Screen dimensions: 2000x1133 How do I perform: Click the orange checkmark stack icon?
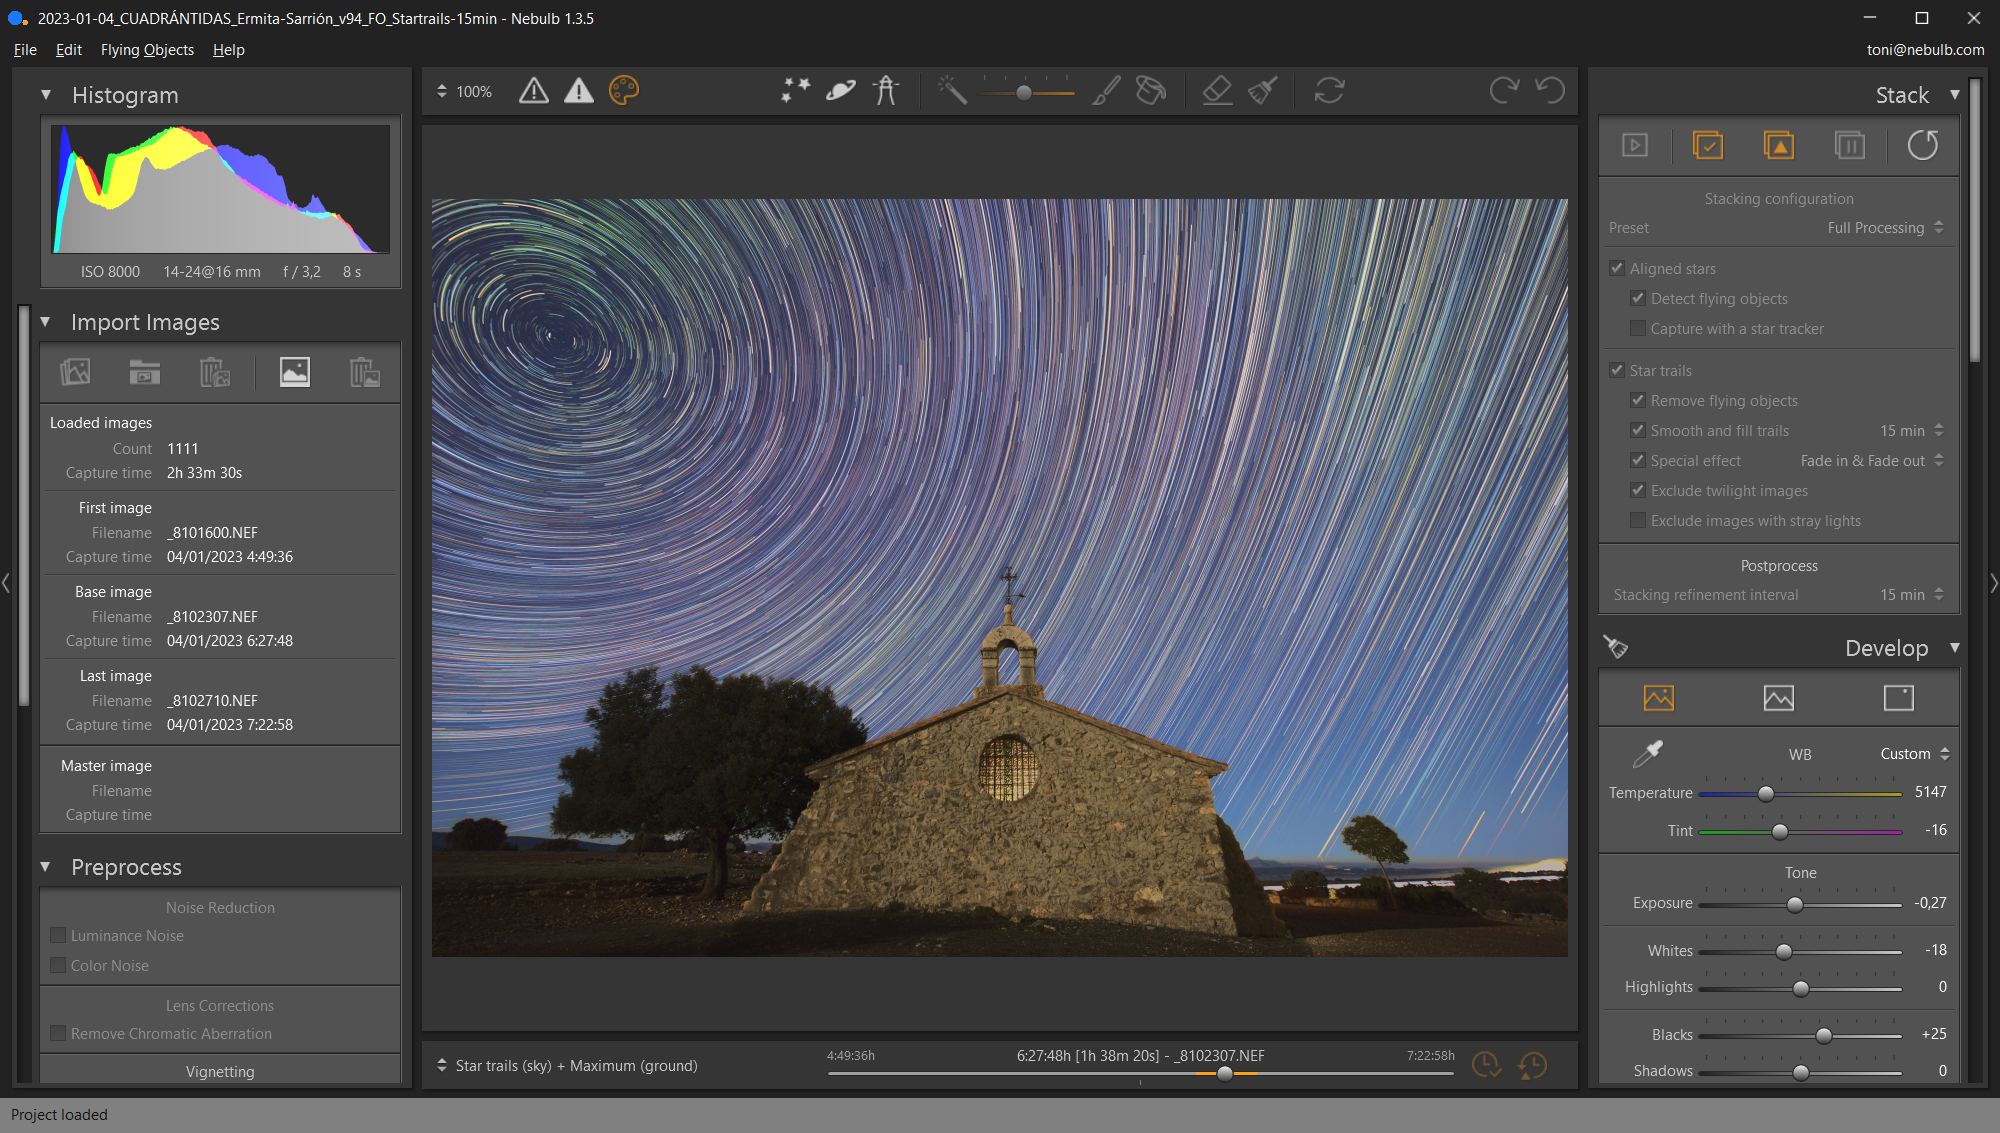(x=1708, y=146)
